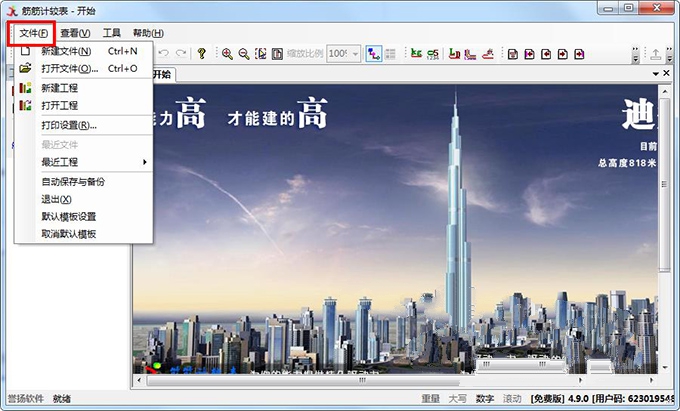This screenshot has width=680, height=411.
Task: Click the app logo icon in title bar
Action: pos(12,10)
